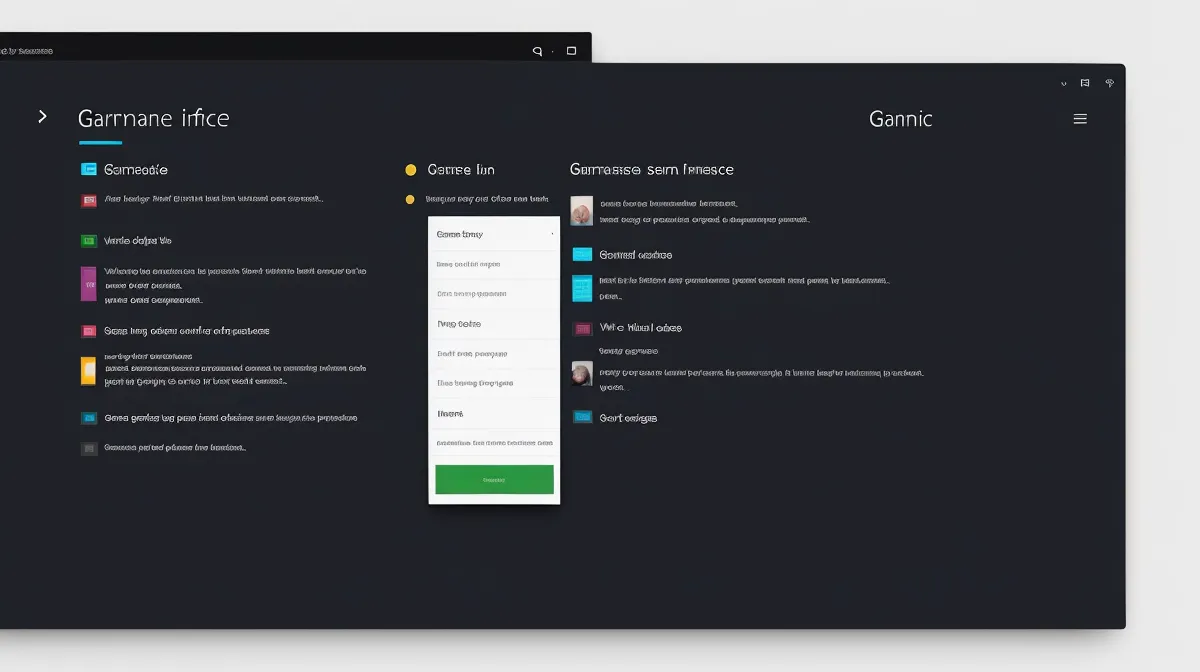Click the cyan icon beside the Garneatie heading
This screenshot has width=1200, height=672.
tap(88, 170)
